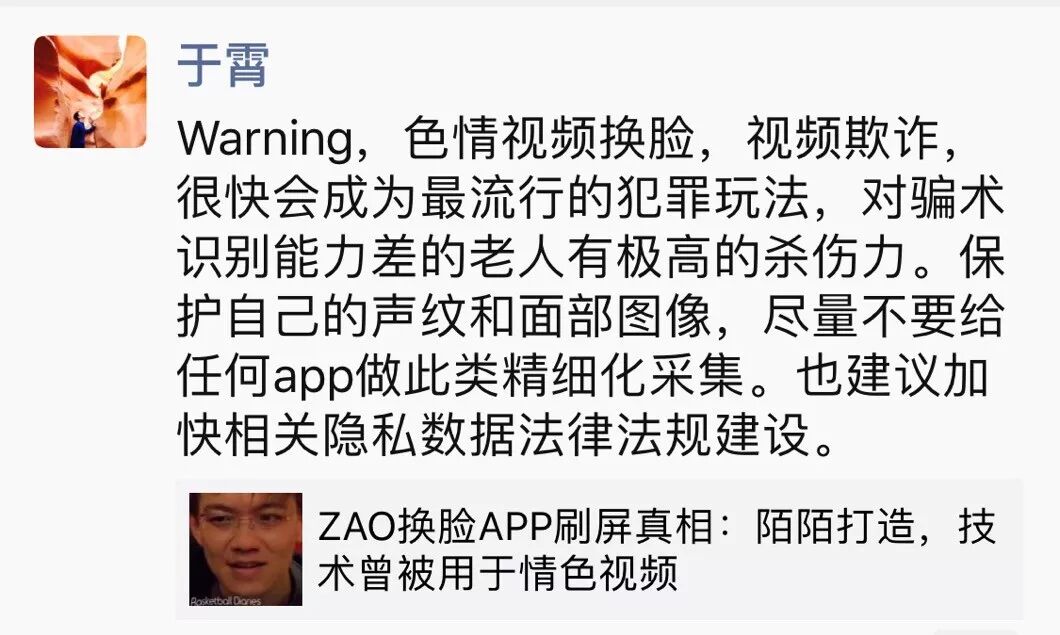Screen dimensions: 1060x635
Task: Tap the phrase 也建议加 in post
Action: (x=892, y=375)
